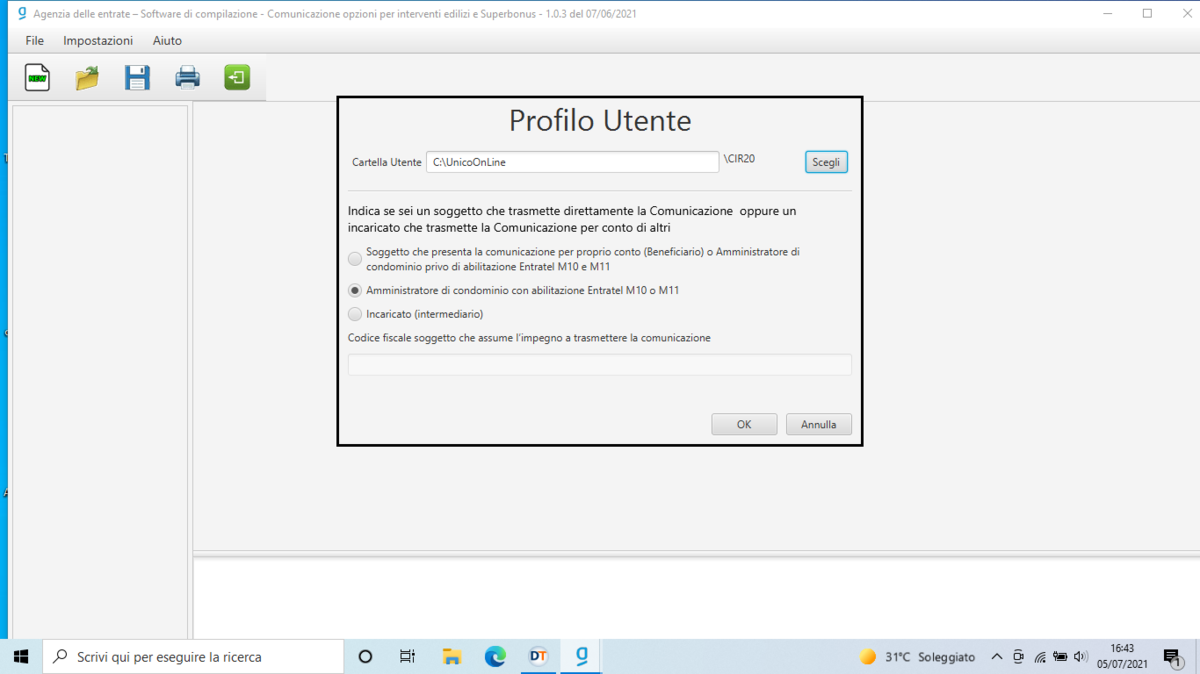
Task: Select Soggetto che presenta per proprio conto option
Action: click(x=354, y=258)
